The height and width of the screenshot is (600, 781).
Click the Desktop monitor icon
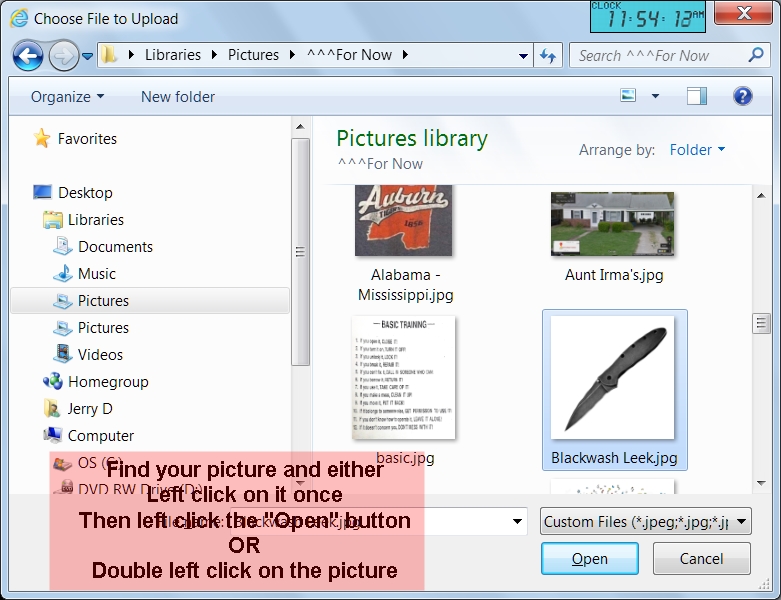point(42,192)
